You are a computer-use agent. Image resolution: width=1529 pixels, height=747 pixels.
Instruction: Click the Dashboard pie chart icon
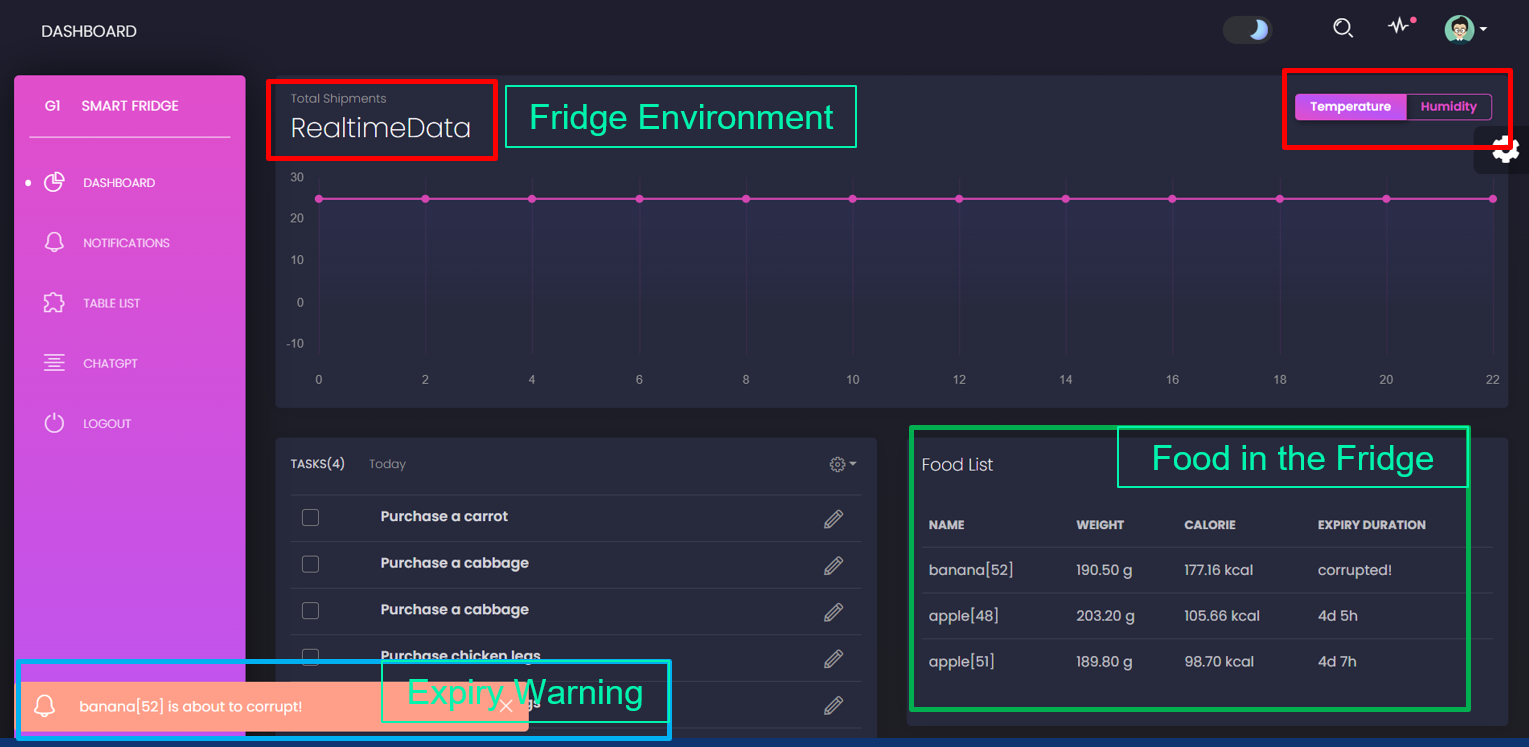click(x=54, y=182)
